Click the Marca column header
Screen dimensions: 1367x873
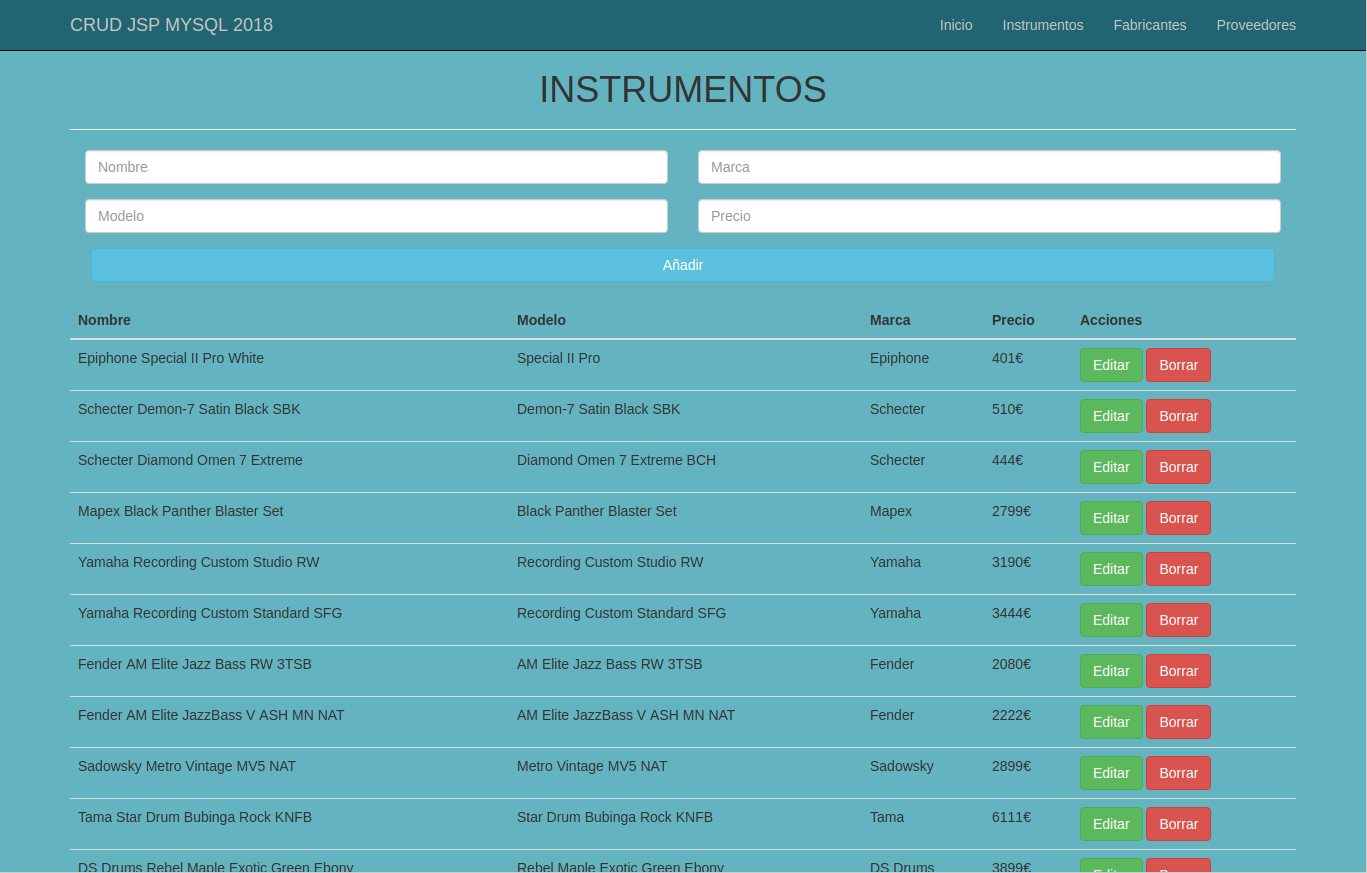[890, 320]
